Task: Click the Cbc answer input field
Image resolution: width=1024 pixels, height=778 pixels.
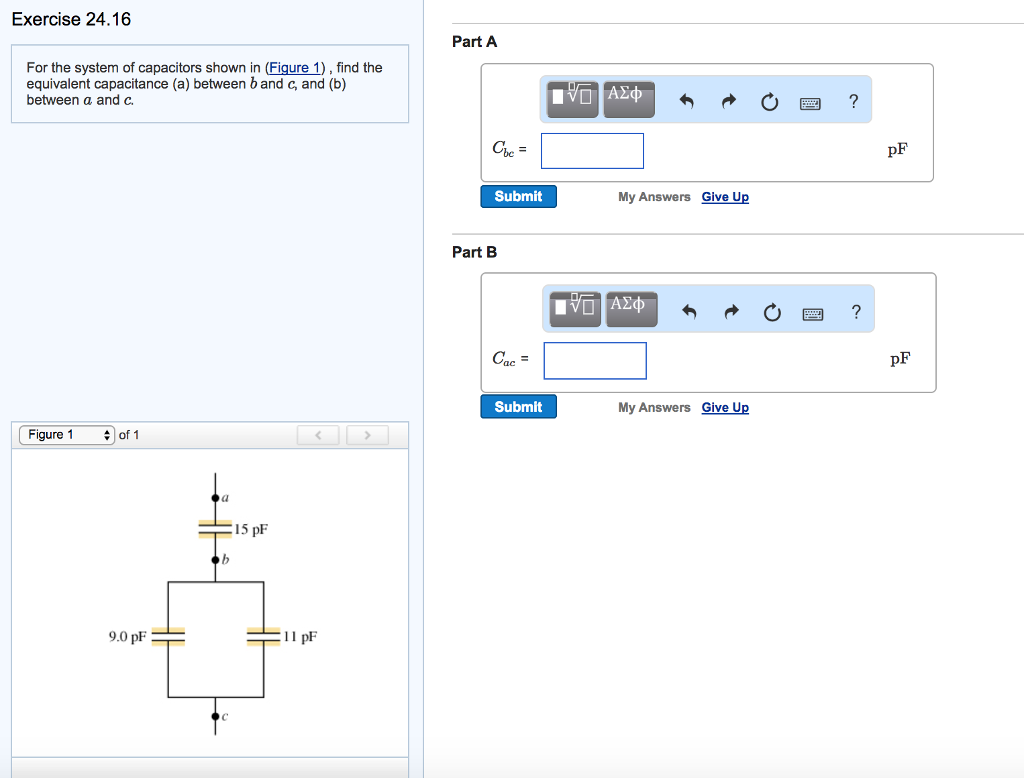Action: pos(591,149)
